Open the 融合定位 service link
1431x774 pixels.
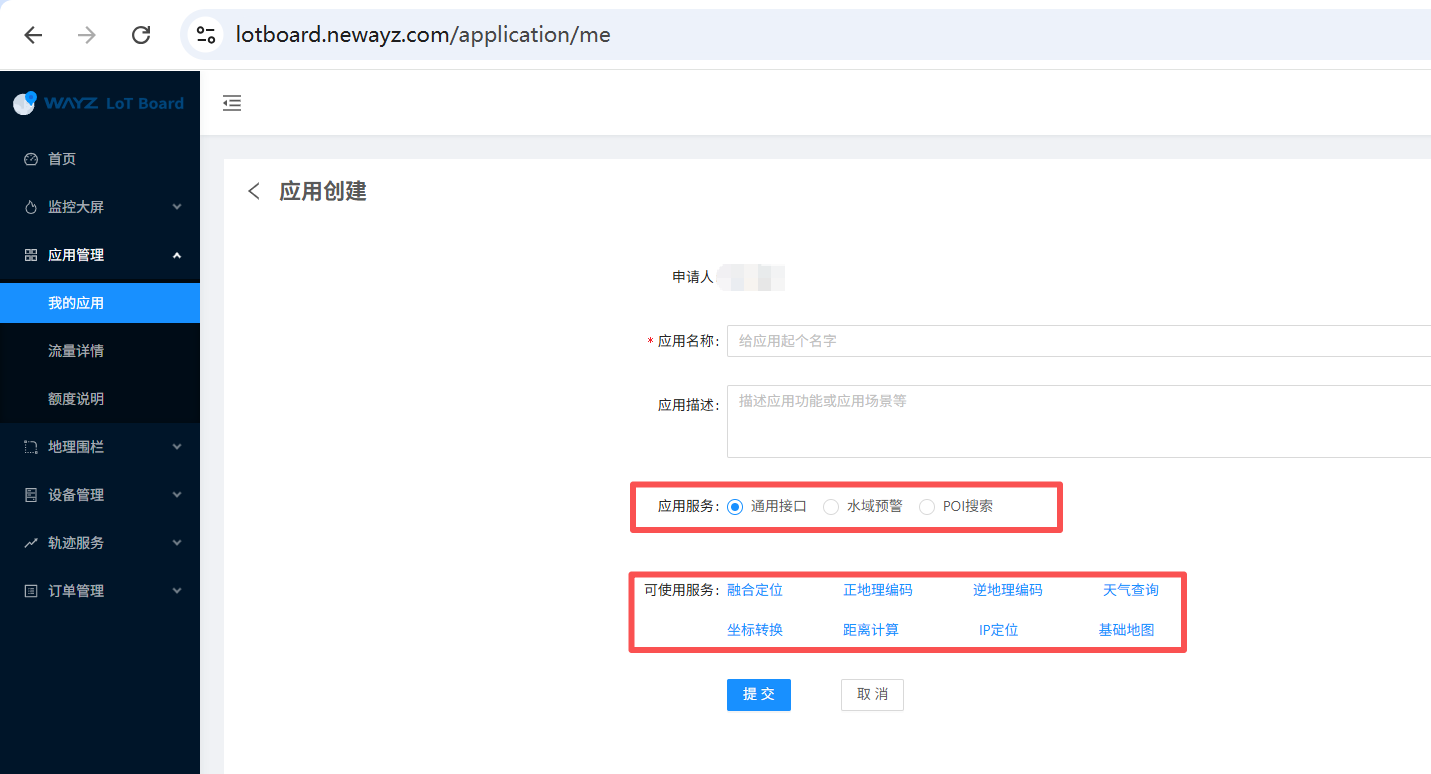click(755, 590)
